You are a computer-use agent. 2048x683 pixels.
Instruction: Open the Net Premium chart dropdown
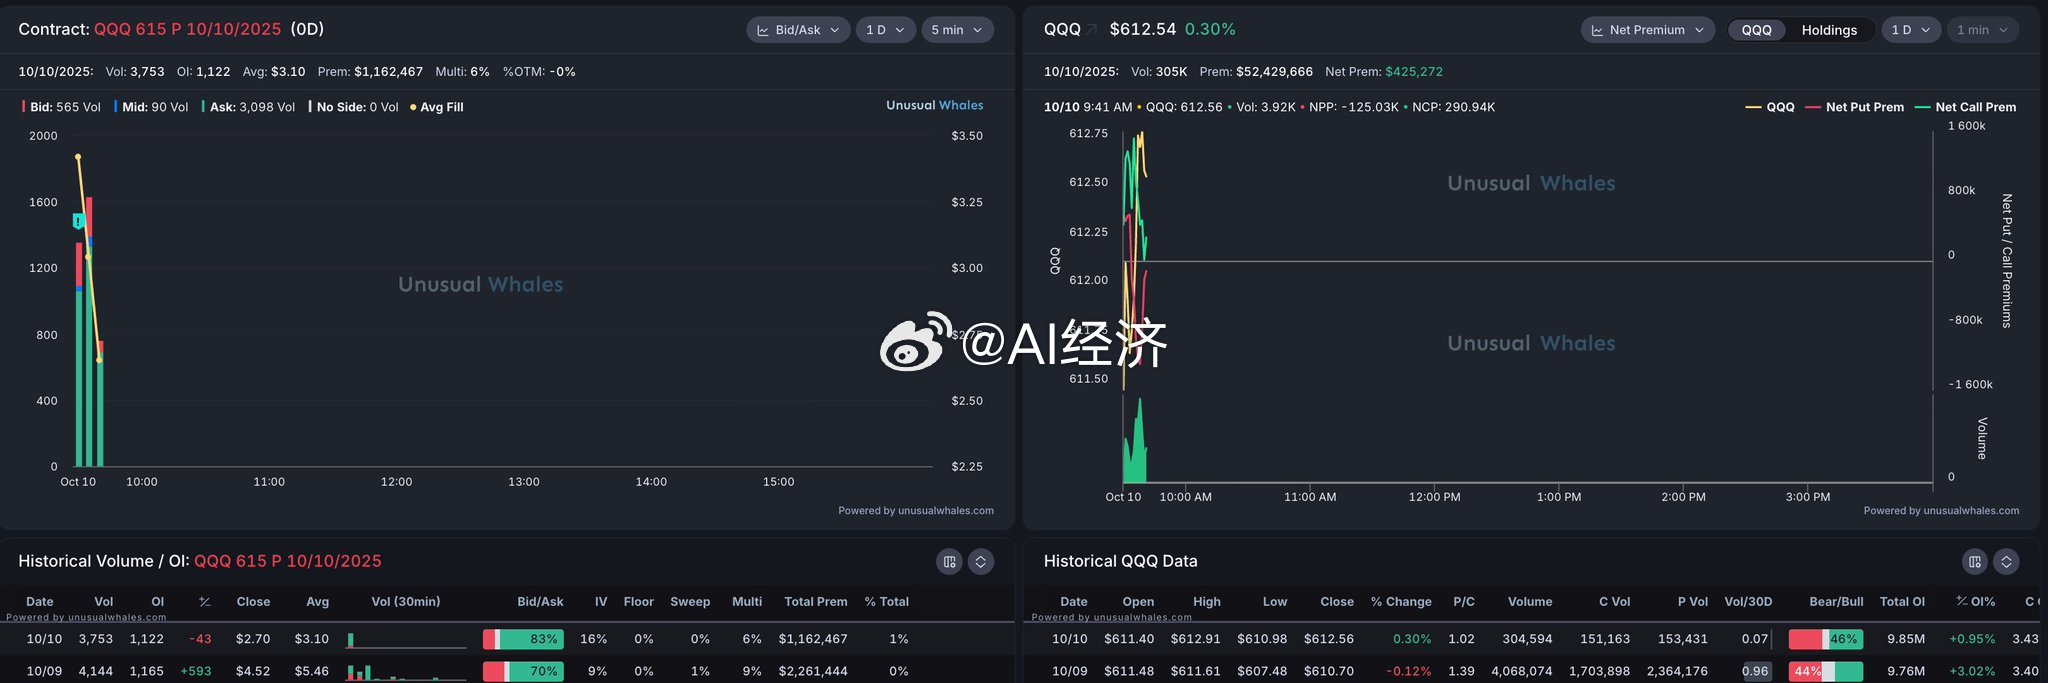1647,30
